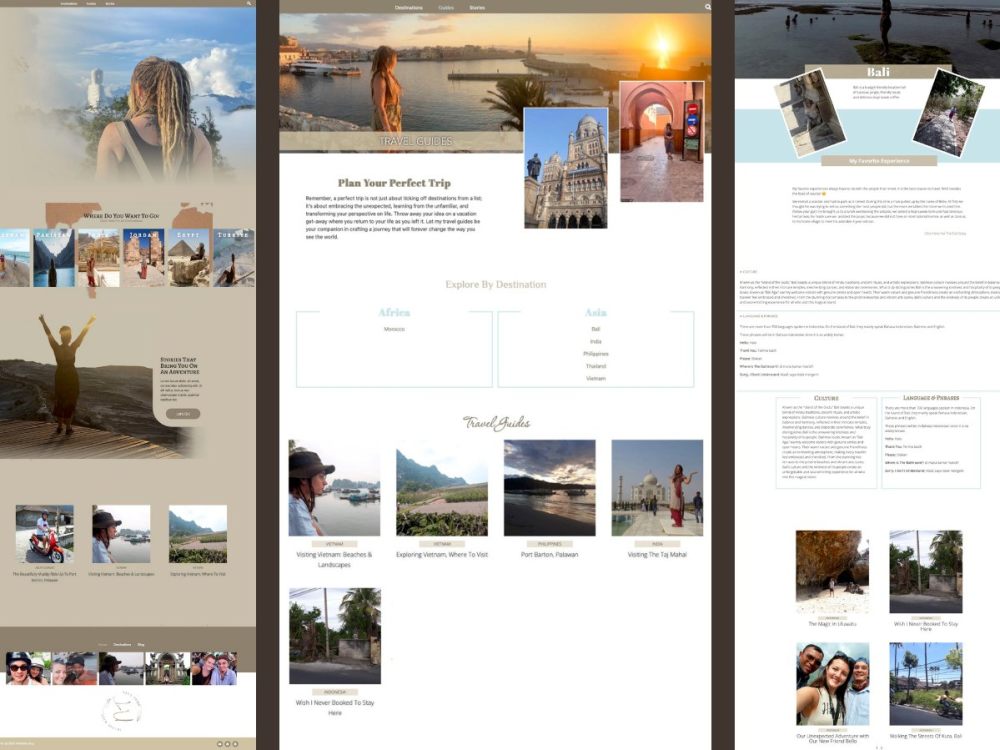Click Destinations link in home page footer
The width and height of the screenshot is (1000, 750).
pos(122,645)
